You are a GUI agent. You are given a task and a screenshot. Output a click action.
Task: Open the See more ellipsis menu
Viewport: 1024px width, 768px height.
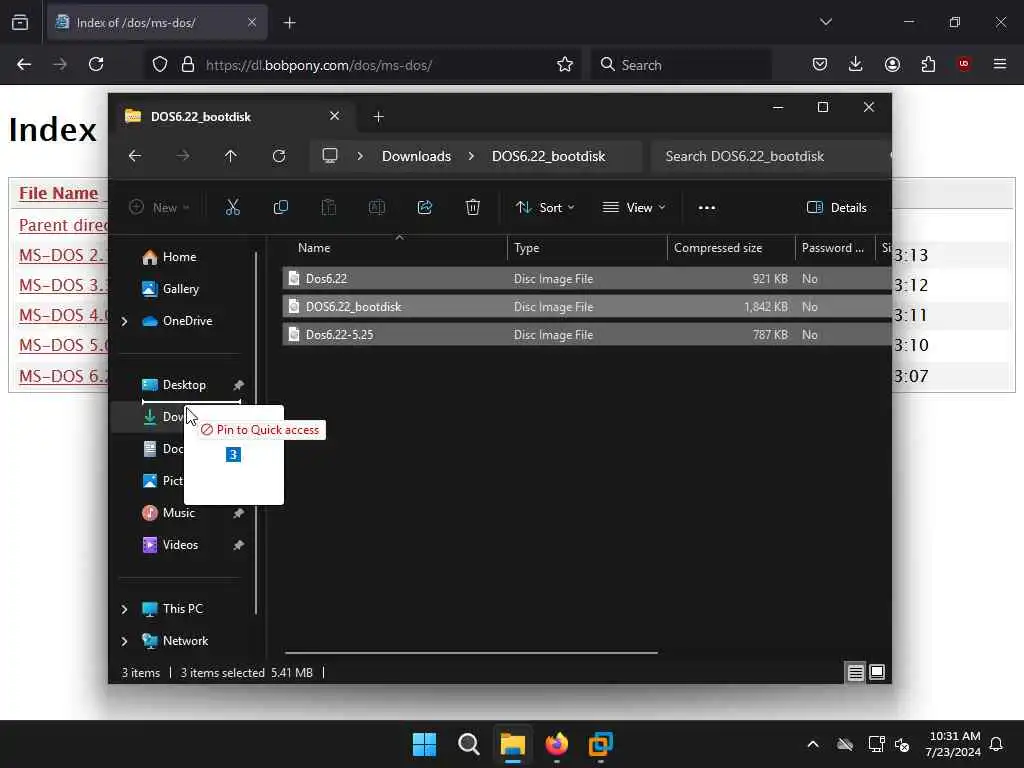[707, 208]
